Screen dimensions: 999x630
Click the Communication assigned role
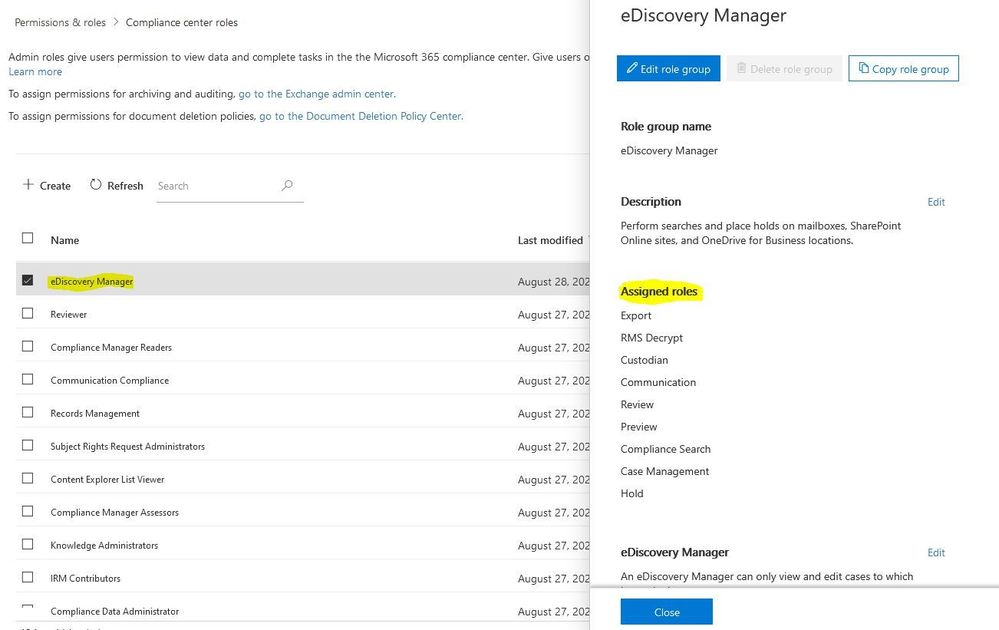coord(658,382)
